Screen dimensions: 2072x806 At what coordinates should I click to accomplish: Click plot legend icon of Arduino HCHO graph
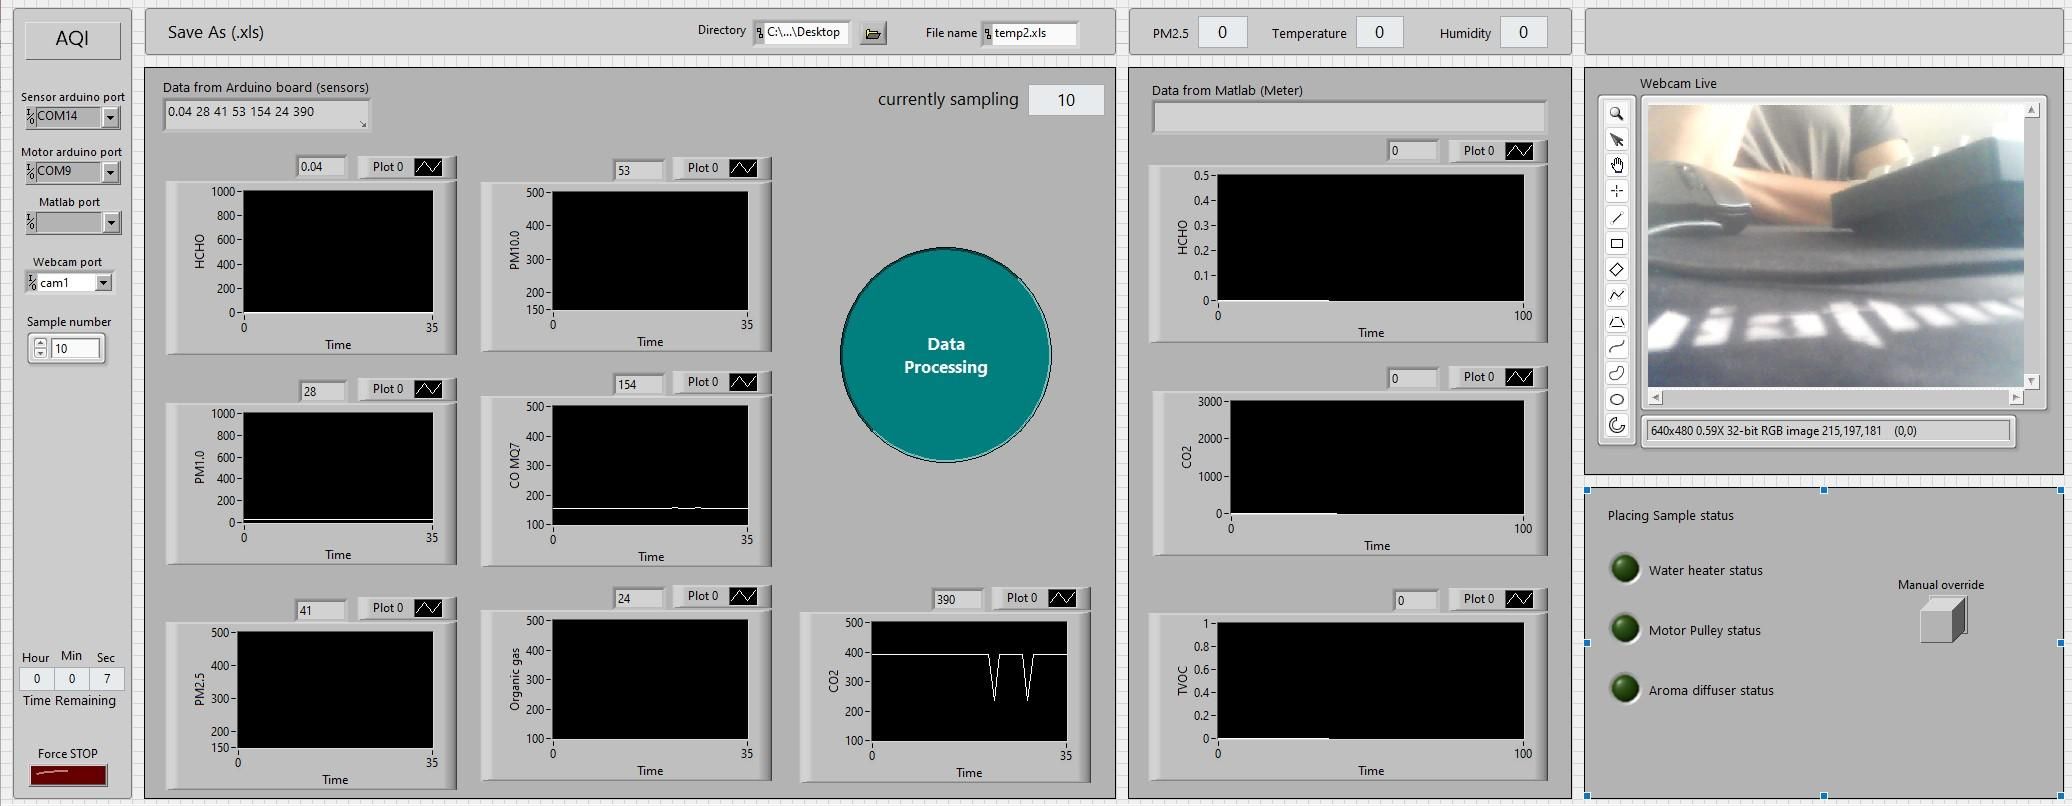coord(428,167)
